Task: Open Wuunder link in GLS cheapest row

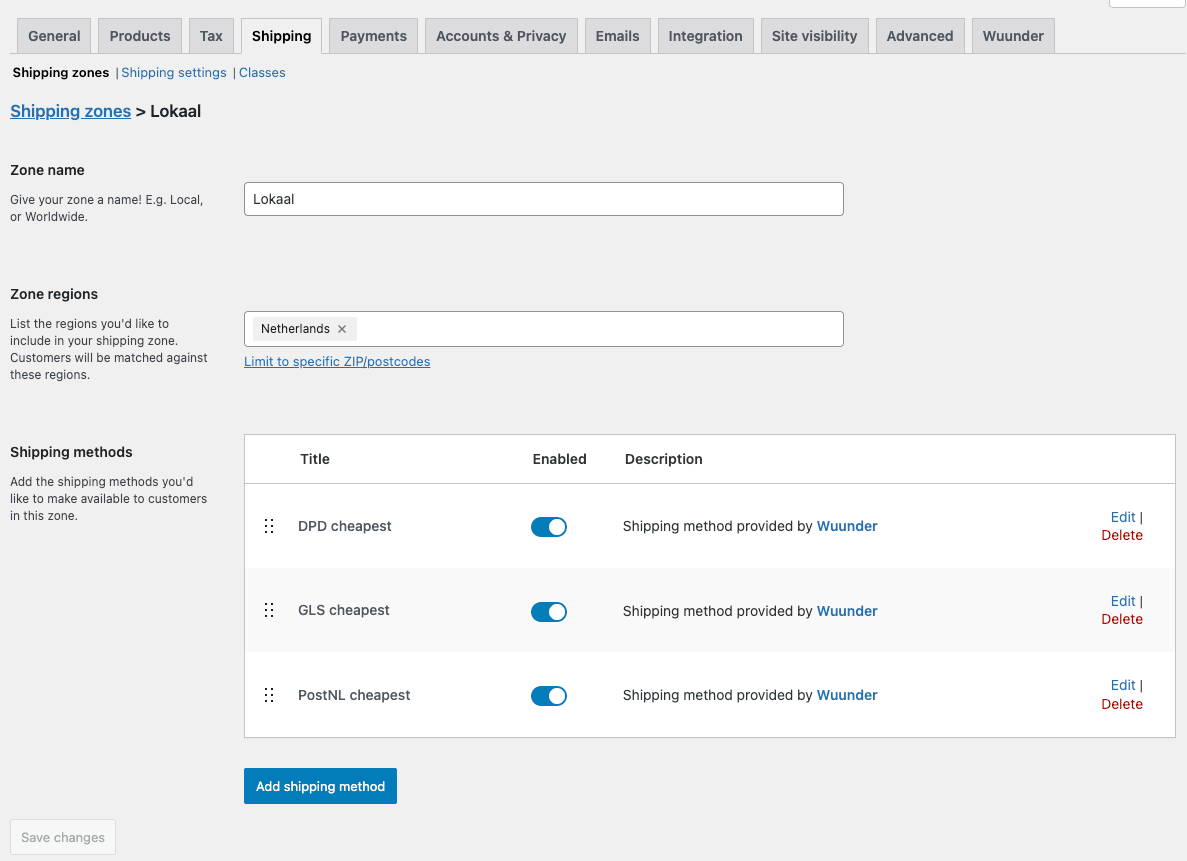Action: coord(847,611)
